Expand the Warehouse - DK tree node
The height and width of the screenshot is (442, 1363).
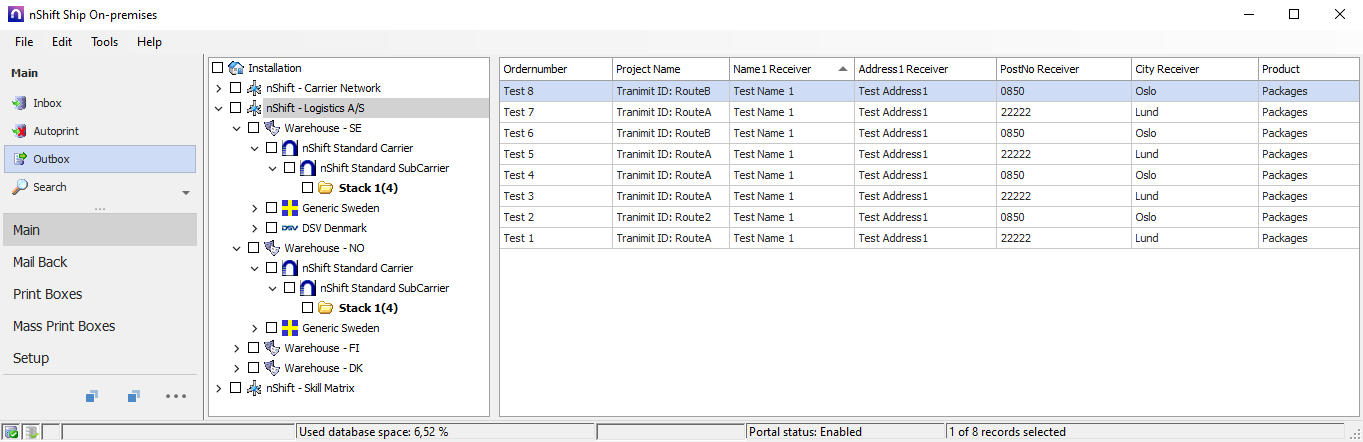click(x=237, y=368)
